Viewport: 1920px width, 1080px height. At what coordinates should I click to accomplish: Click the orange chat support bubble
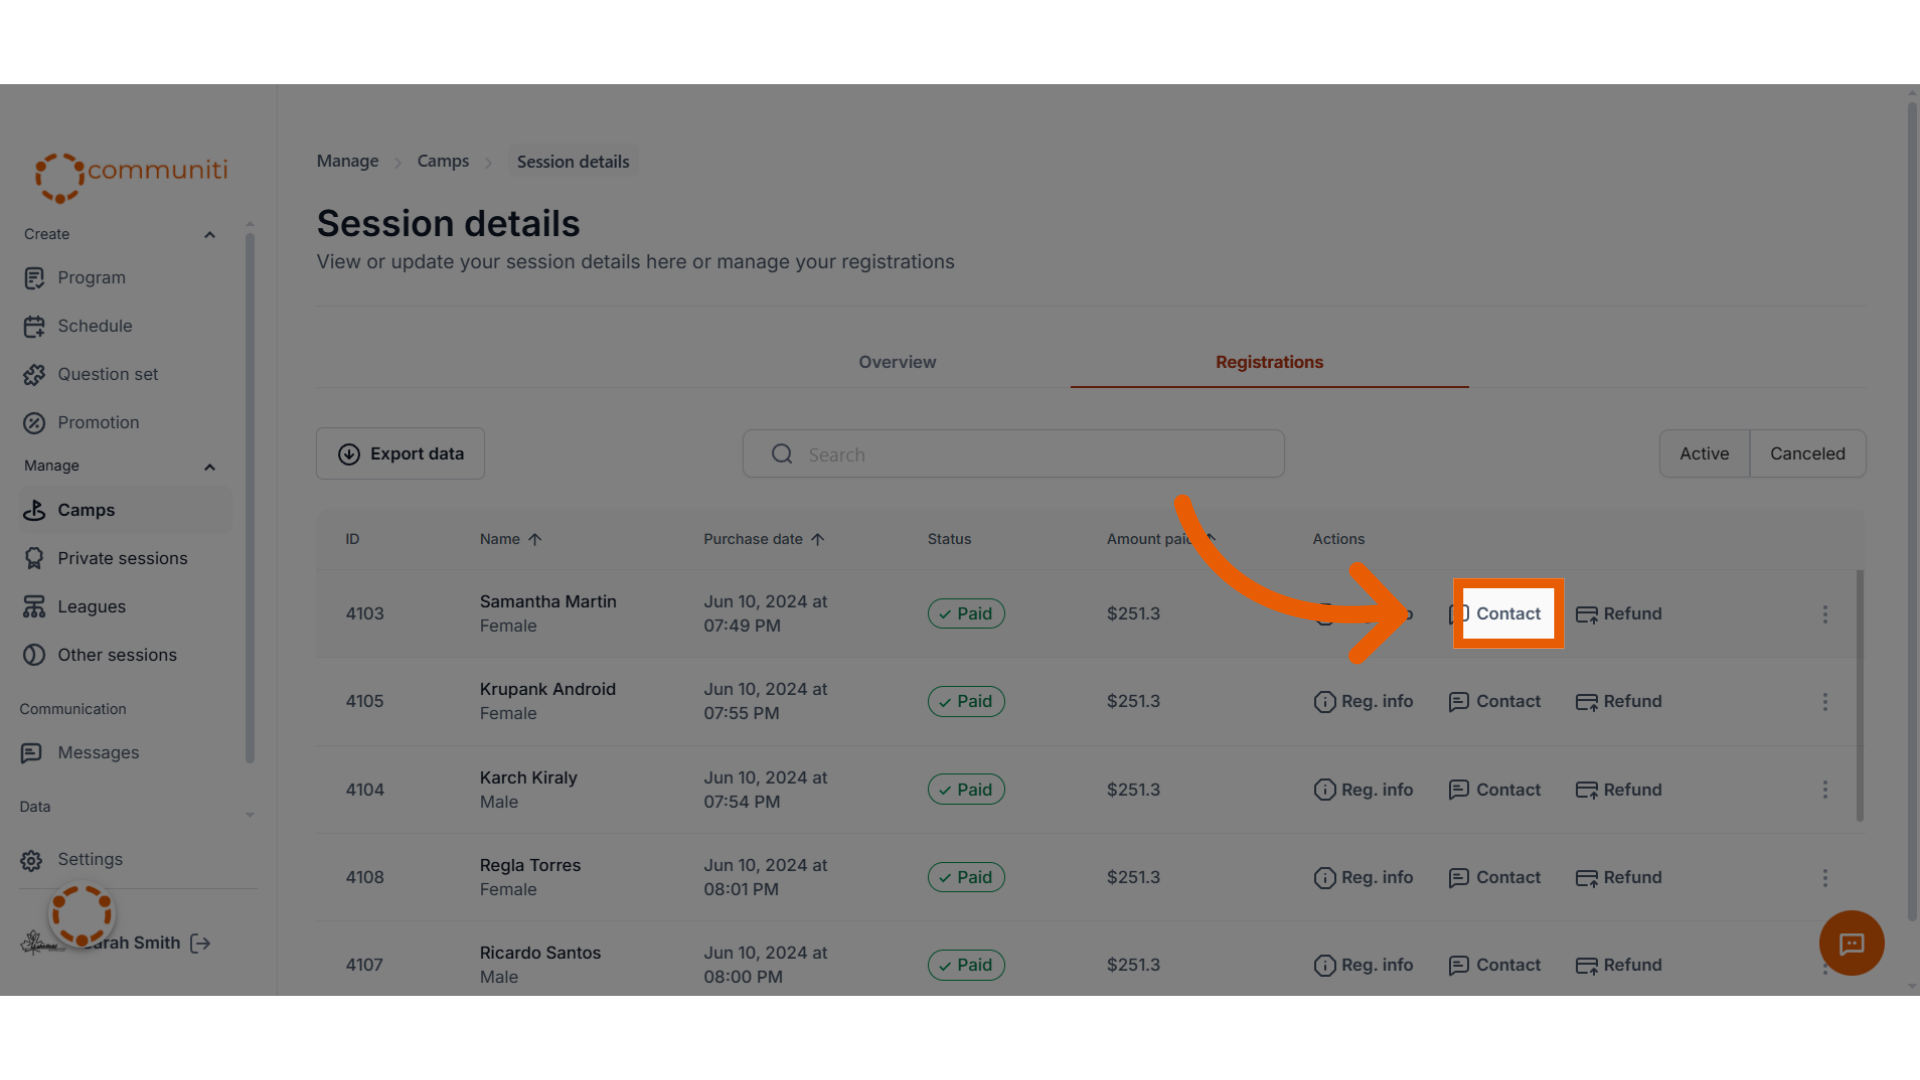[x=1851, y=943]
